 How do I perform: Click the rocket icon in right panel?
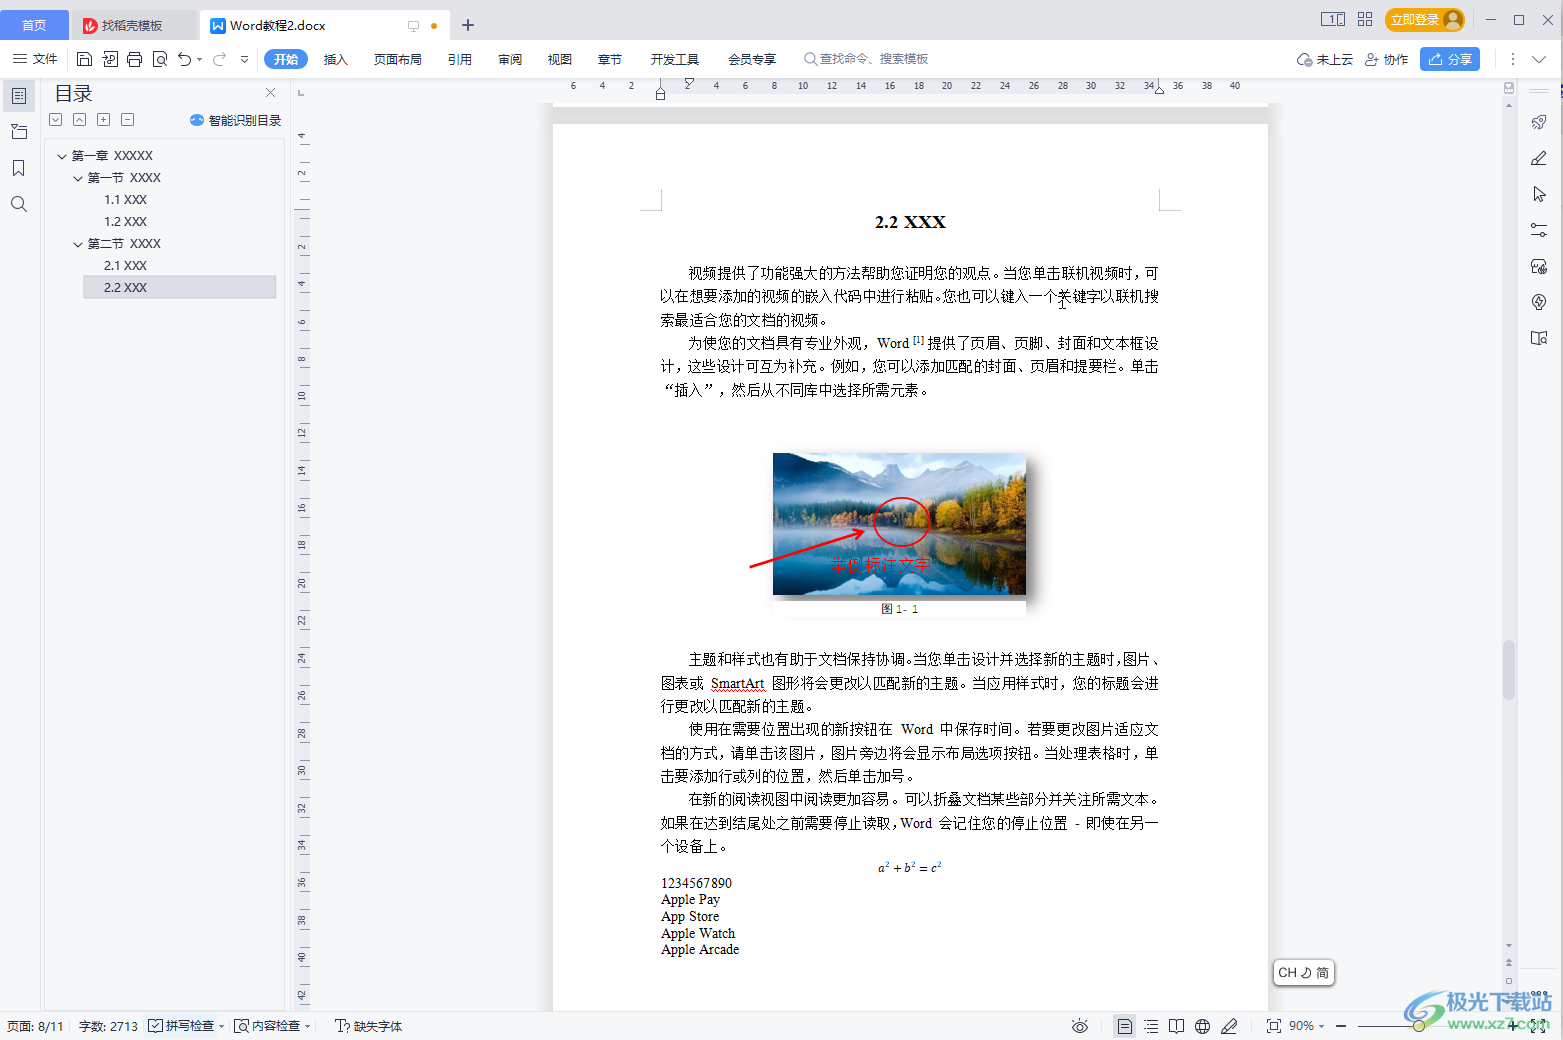(x=1539, y=122)
